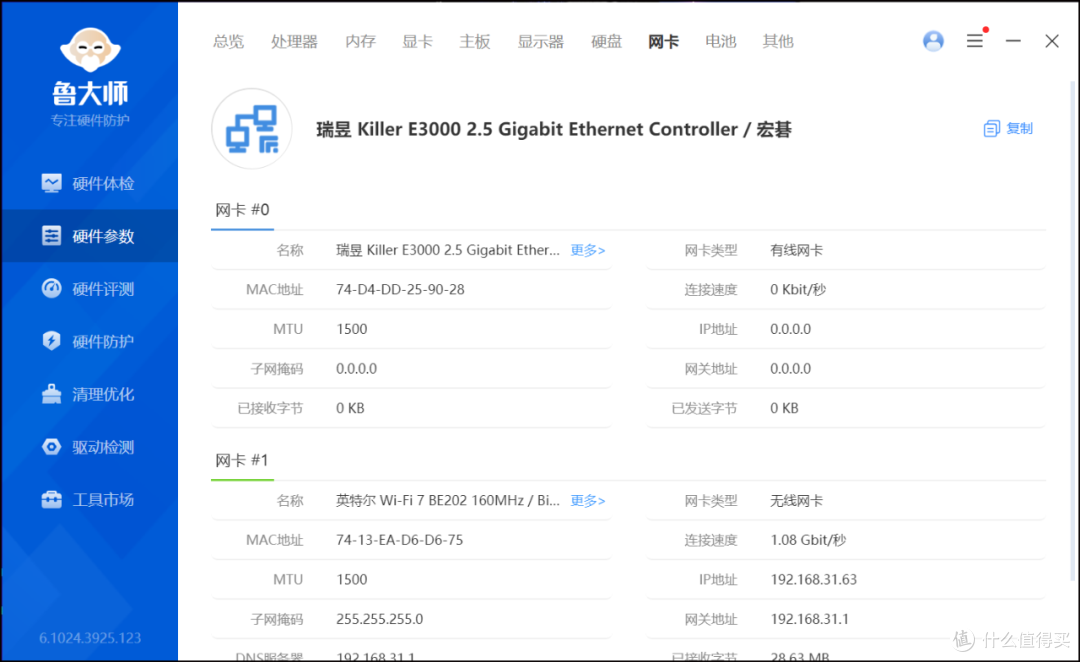Click the version number 6.1024.3925.123
The height and width of the screenshot is (662, 1080).
pyautogui.click(x=90, y=638)
